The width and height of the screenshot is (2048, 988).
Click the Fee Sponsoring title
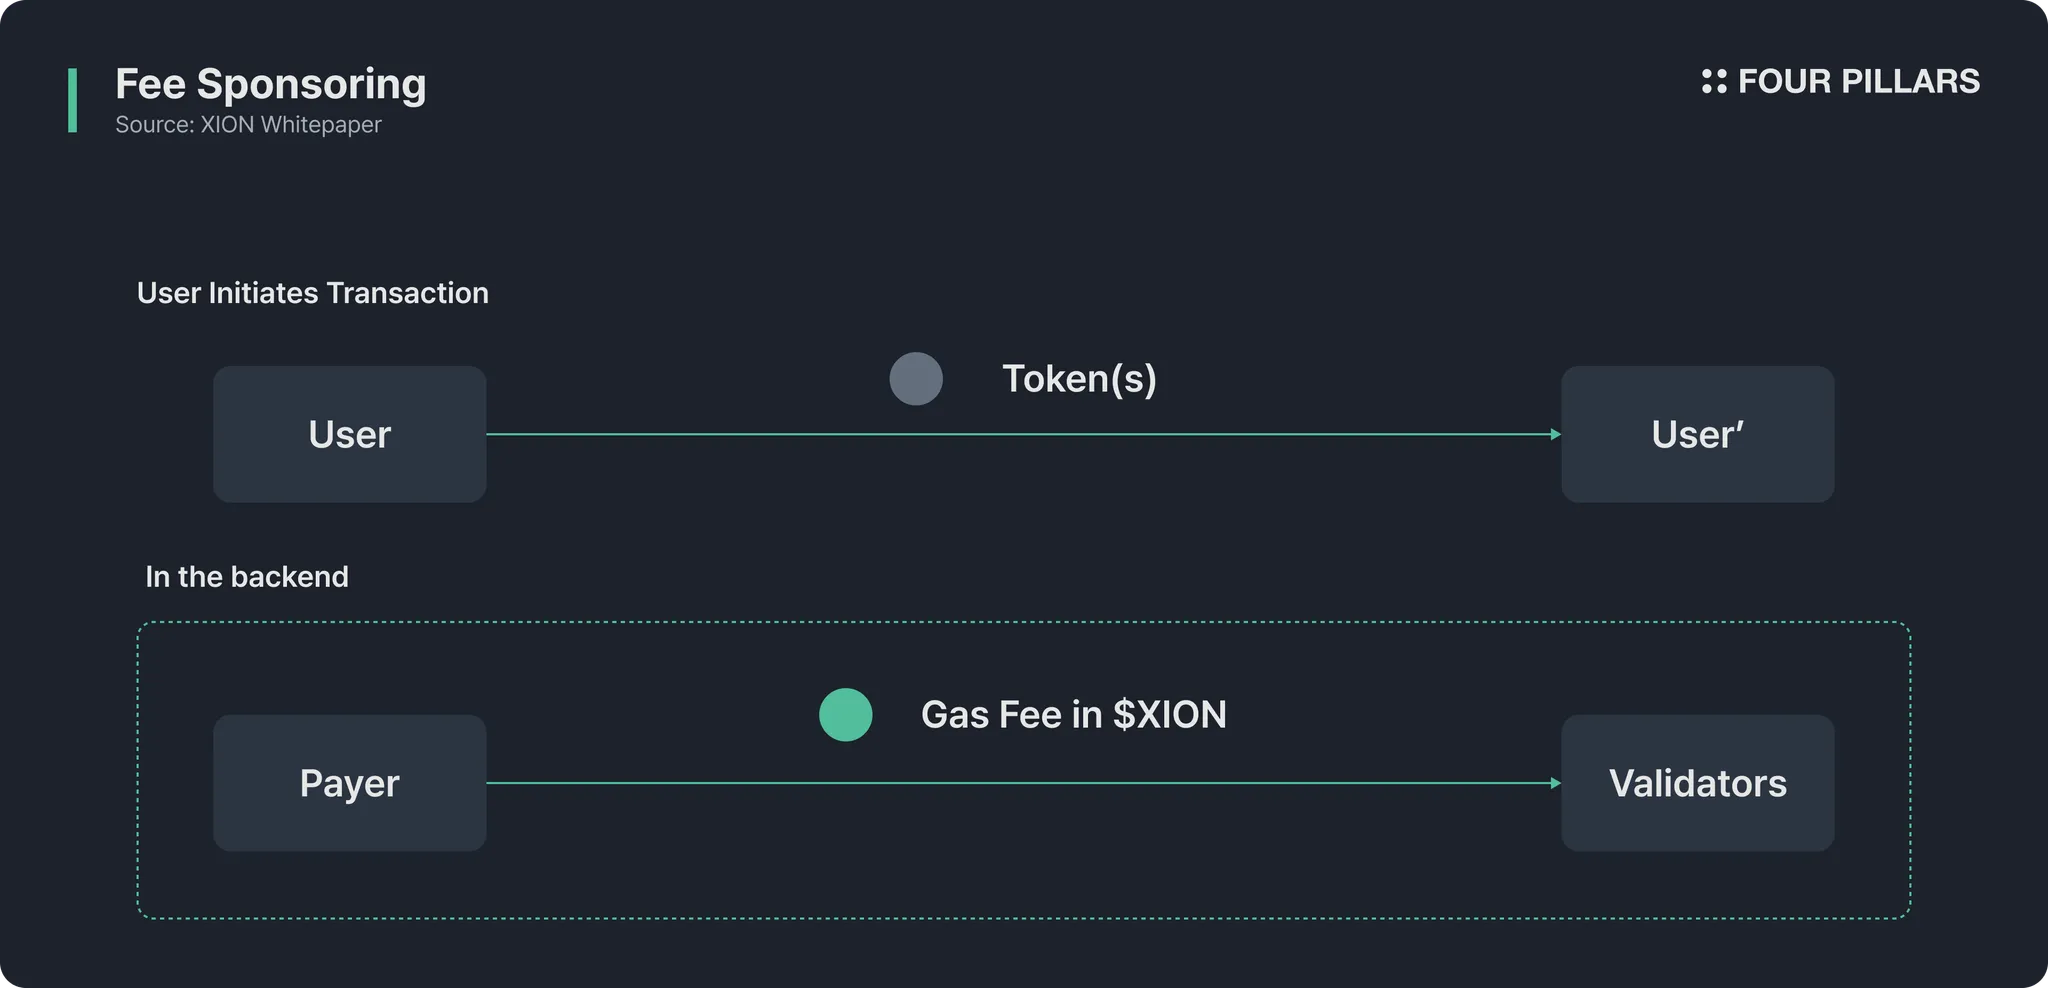click(270, 84)
